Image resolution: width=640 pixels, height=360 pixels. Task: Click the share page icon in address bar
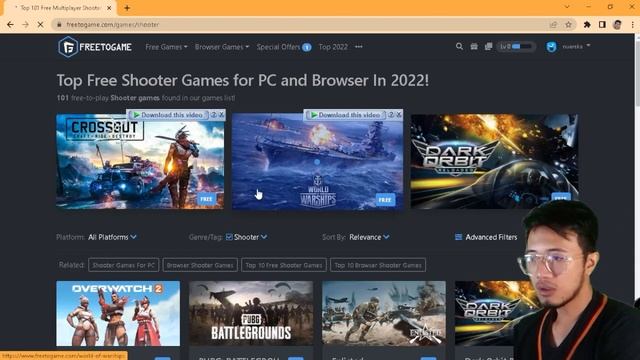[553, 24]
